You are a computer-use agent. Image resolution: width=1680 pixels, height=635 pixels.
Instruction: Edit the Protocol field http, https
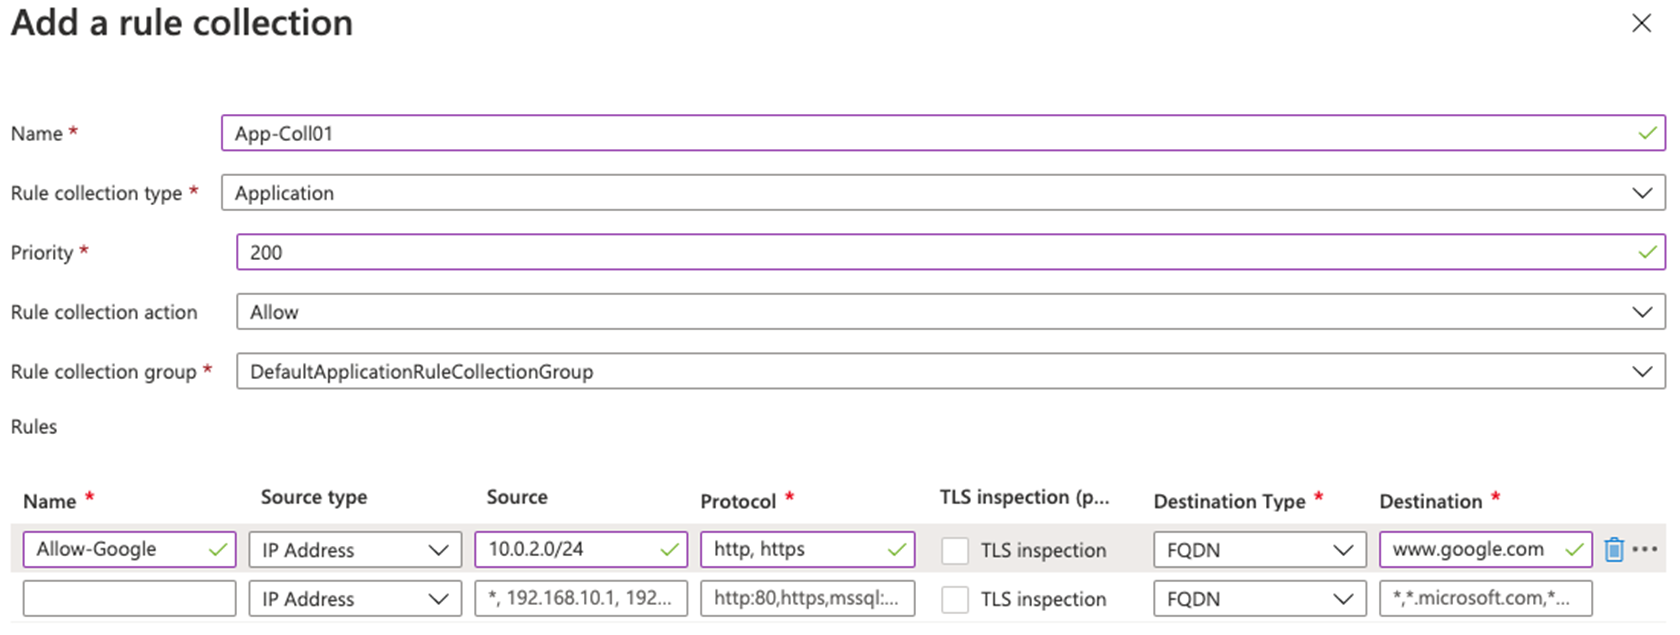pyautogui.click(x=807, y=549)
